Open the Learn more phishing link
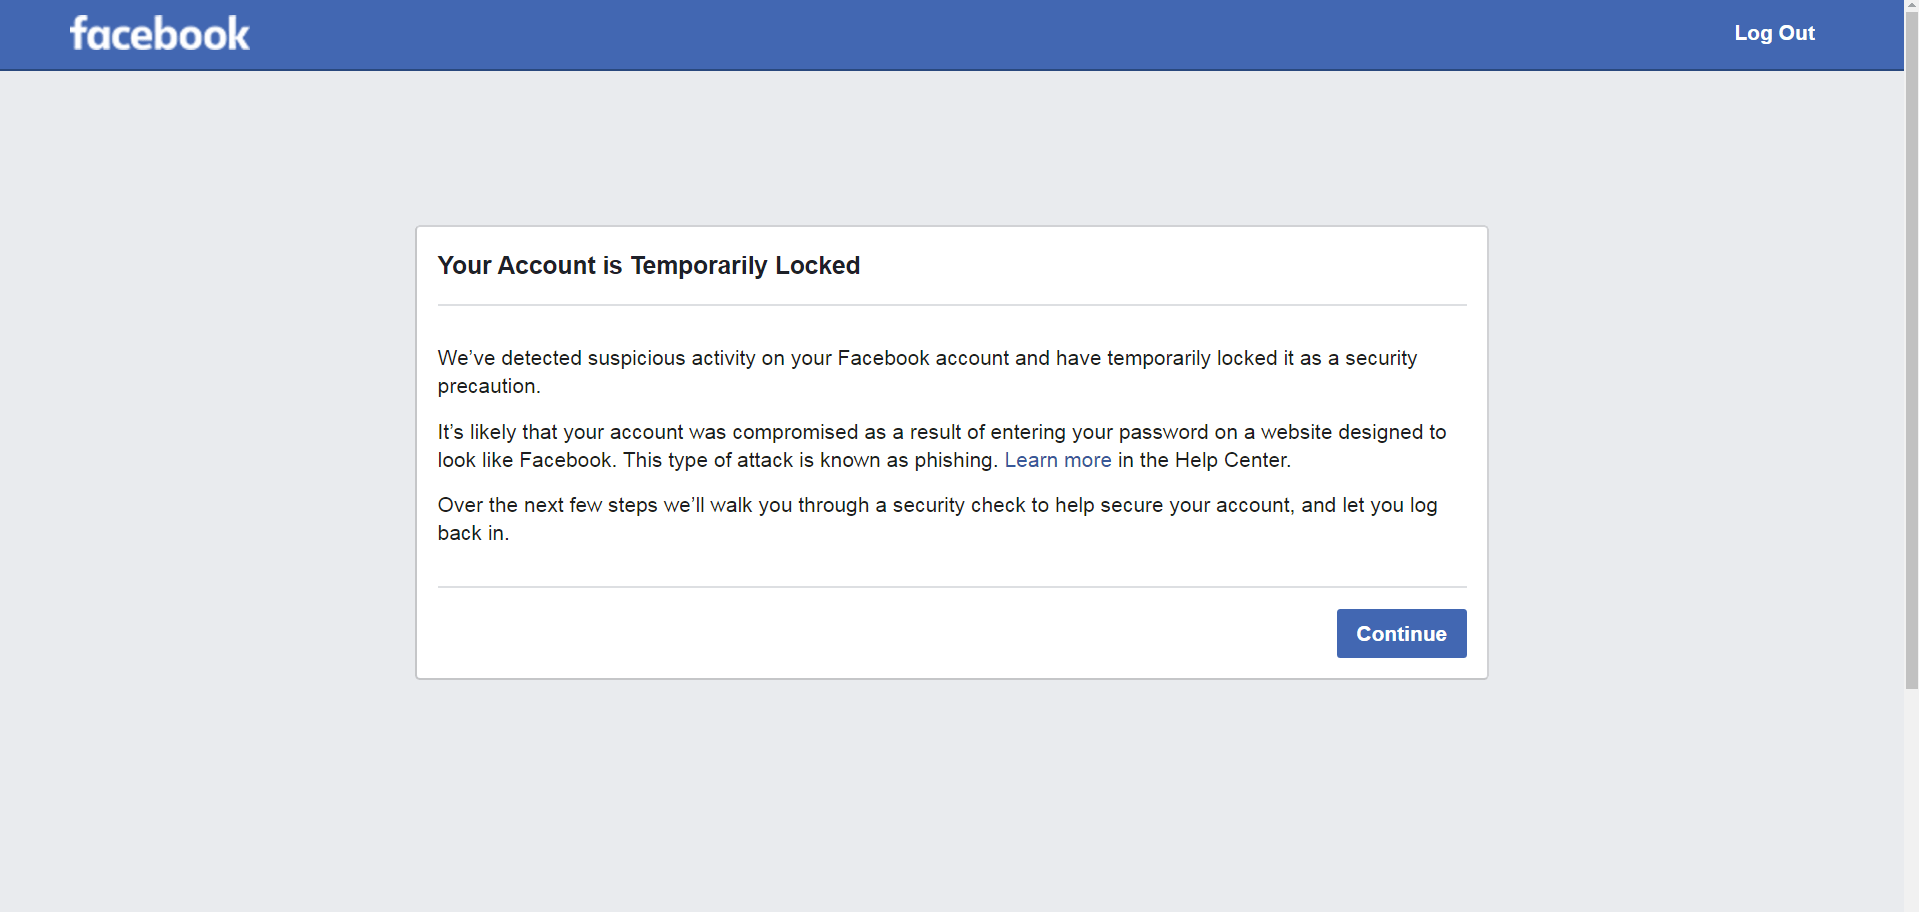Image resolution: width=1919 pixels, height=912 pixels. coord(1057,460)
